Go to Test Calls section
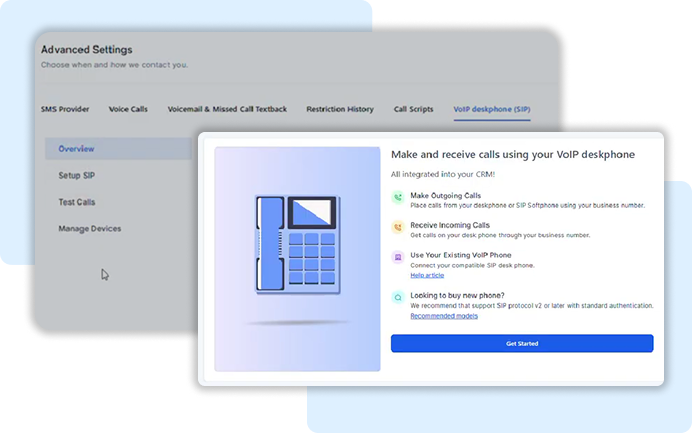This screenshot has height=433, width=692. 77,202
